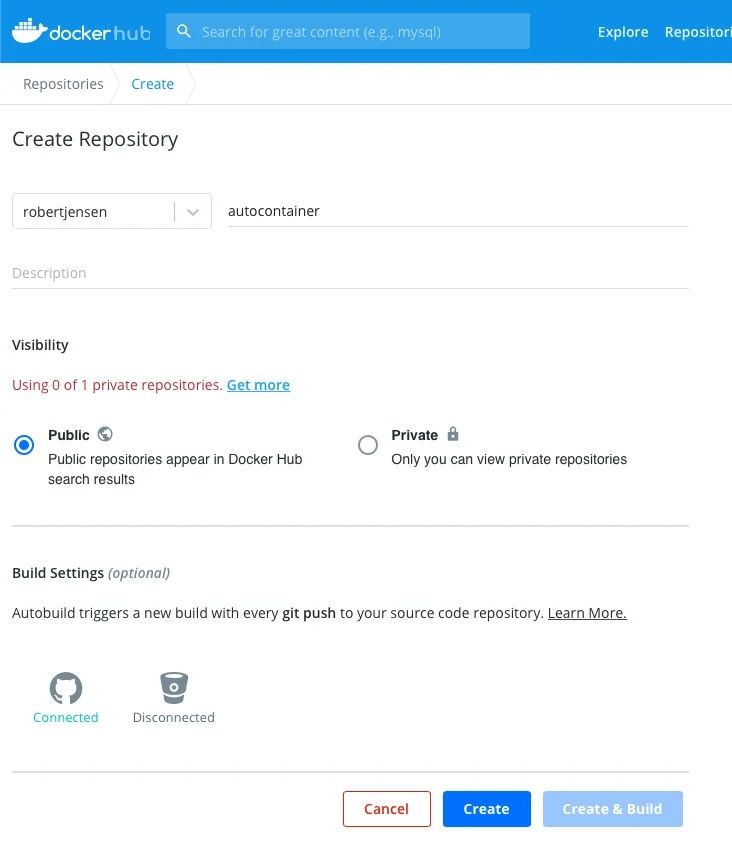
Task: Click the GitHub Connected icon
Action: click(x=66, y=688)
